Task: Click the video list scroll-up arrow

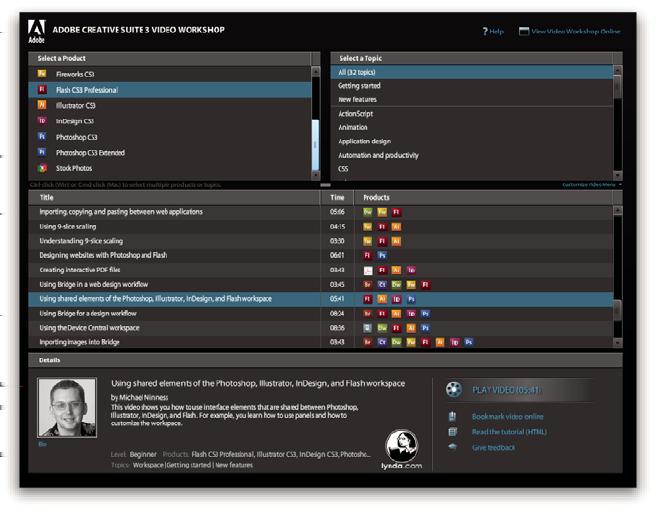Action: click(x=618, y=210)
